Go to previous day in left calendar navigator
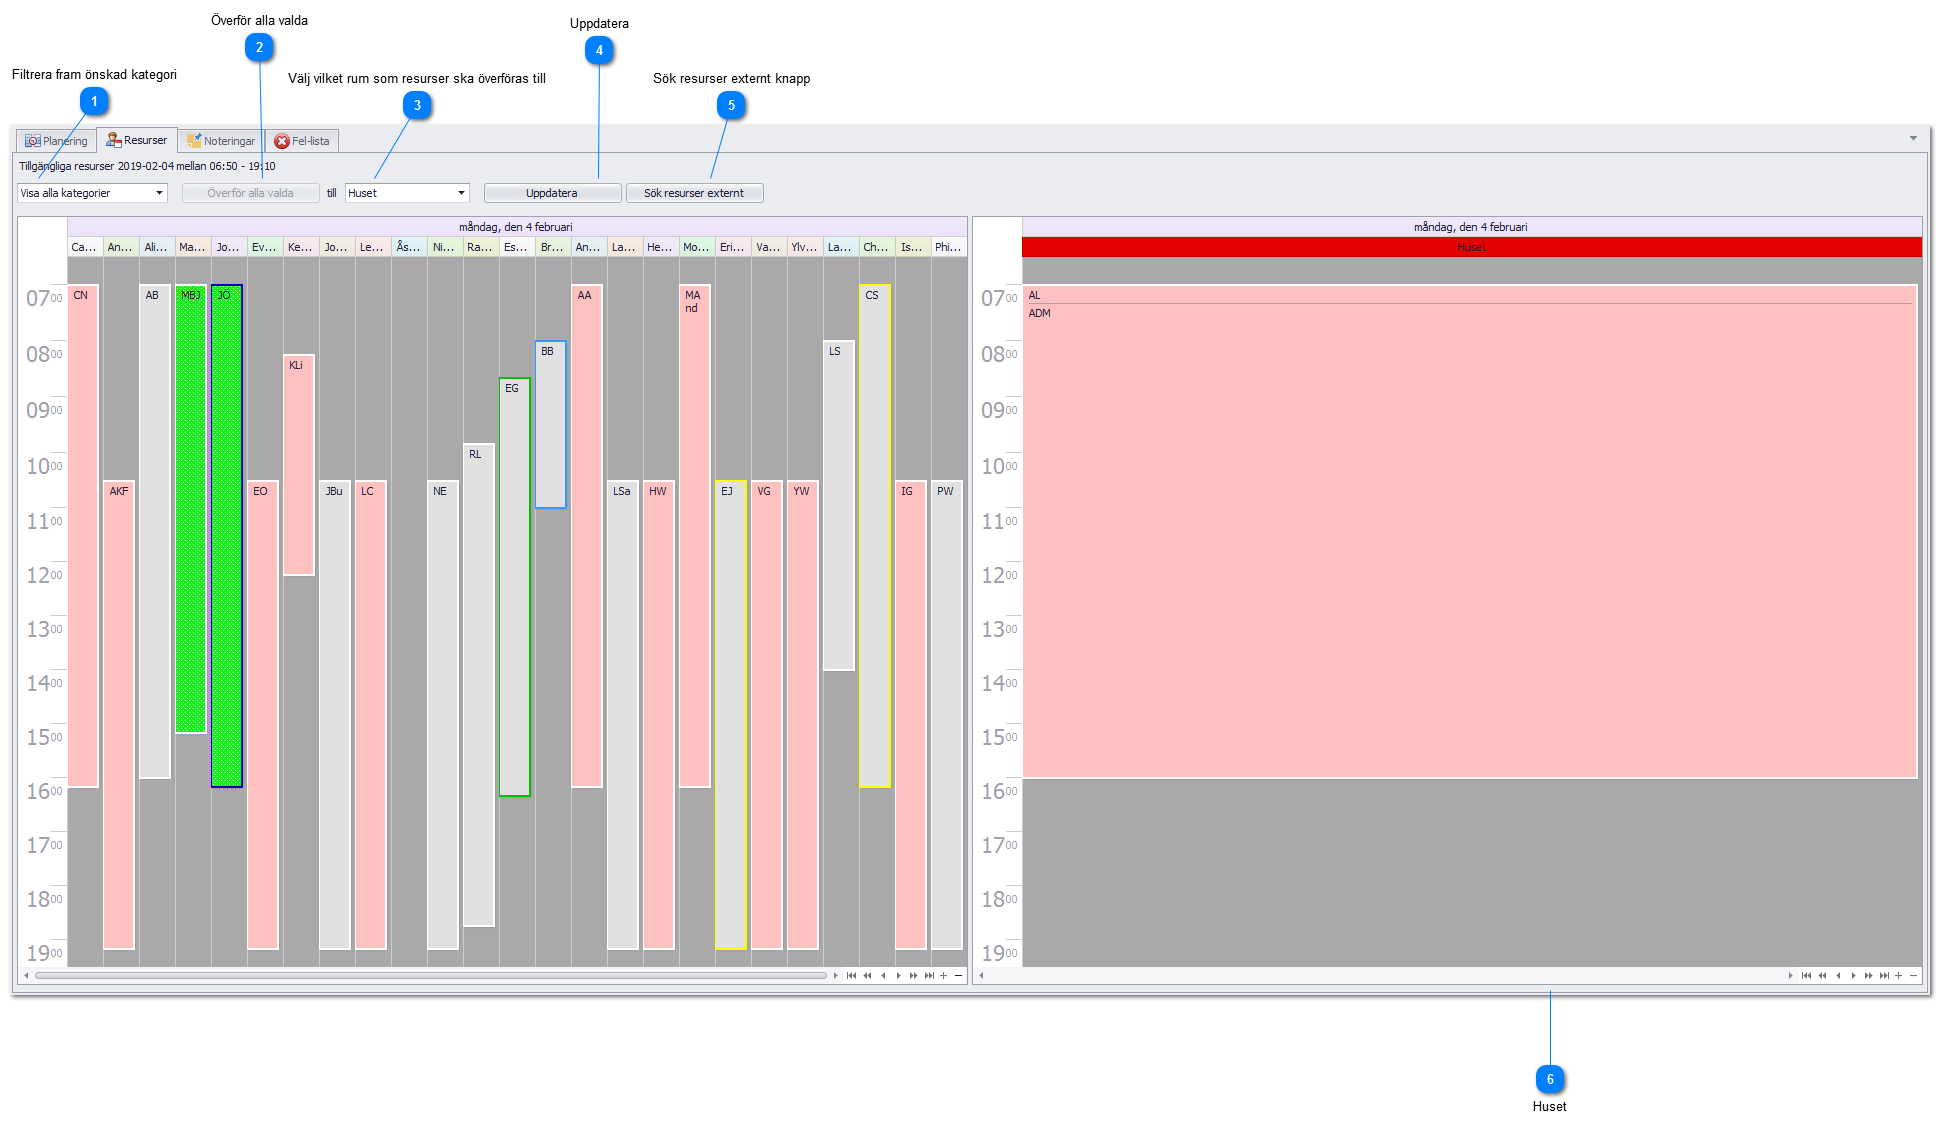 point(883,975)
